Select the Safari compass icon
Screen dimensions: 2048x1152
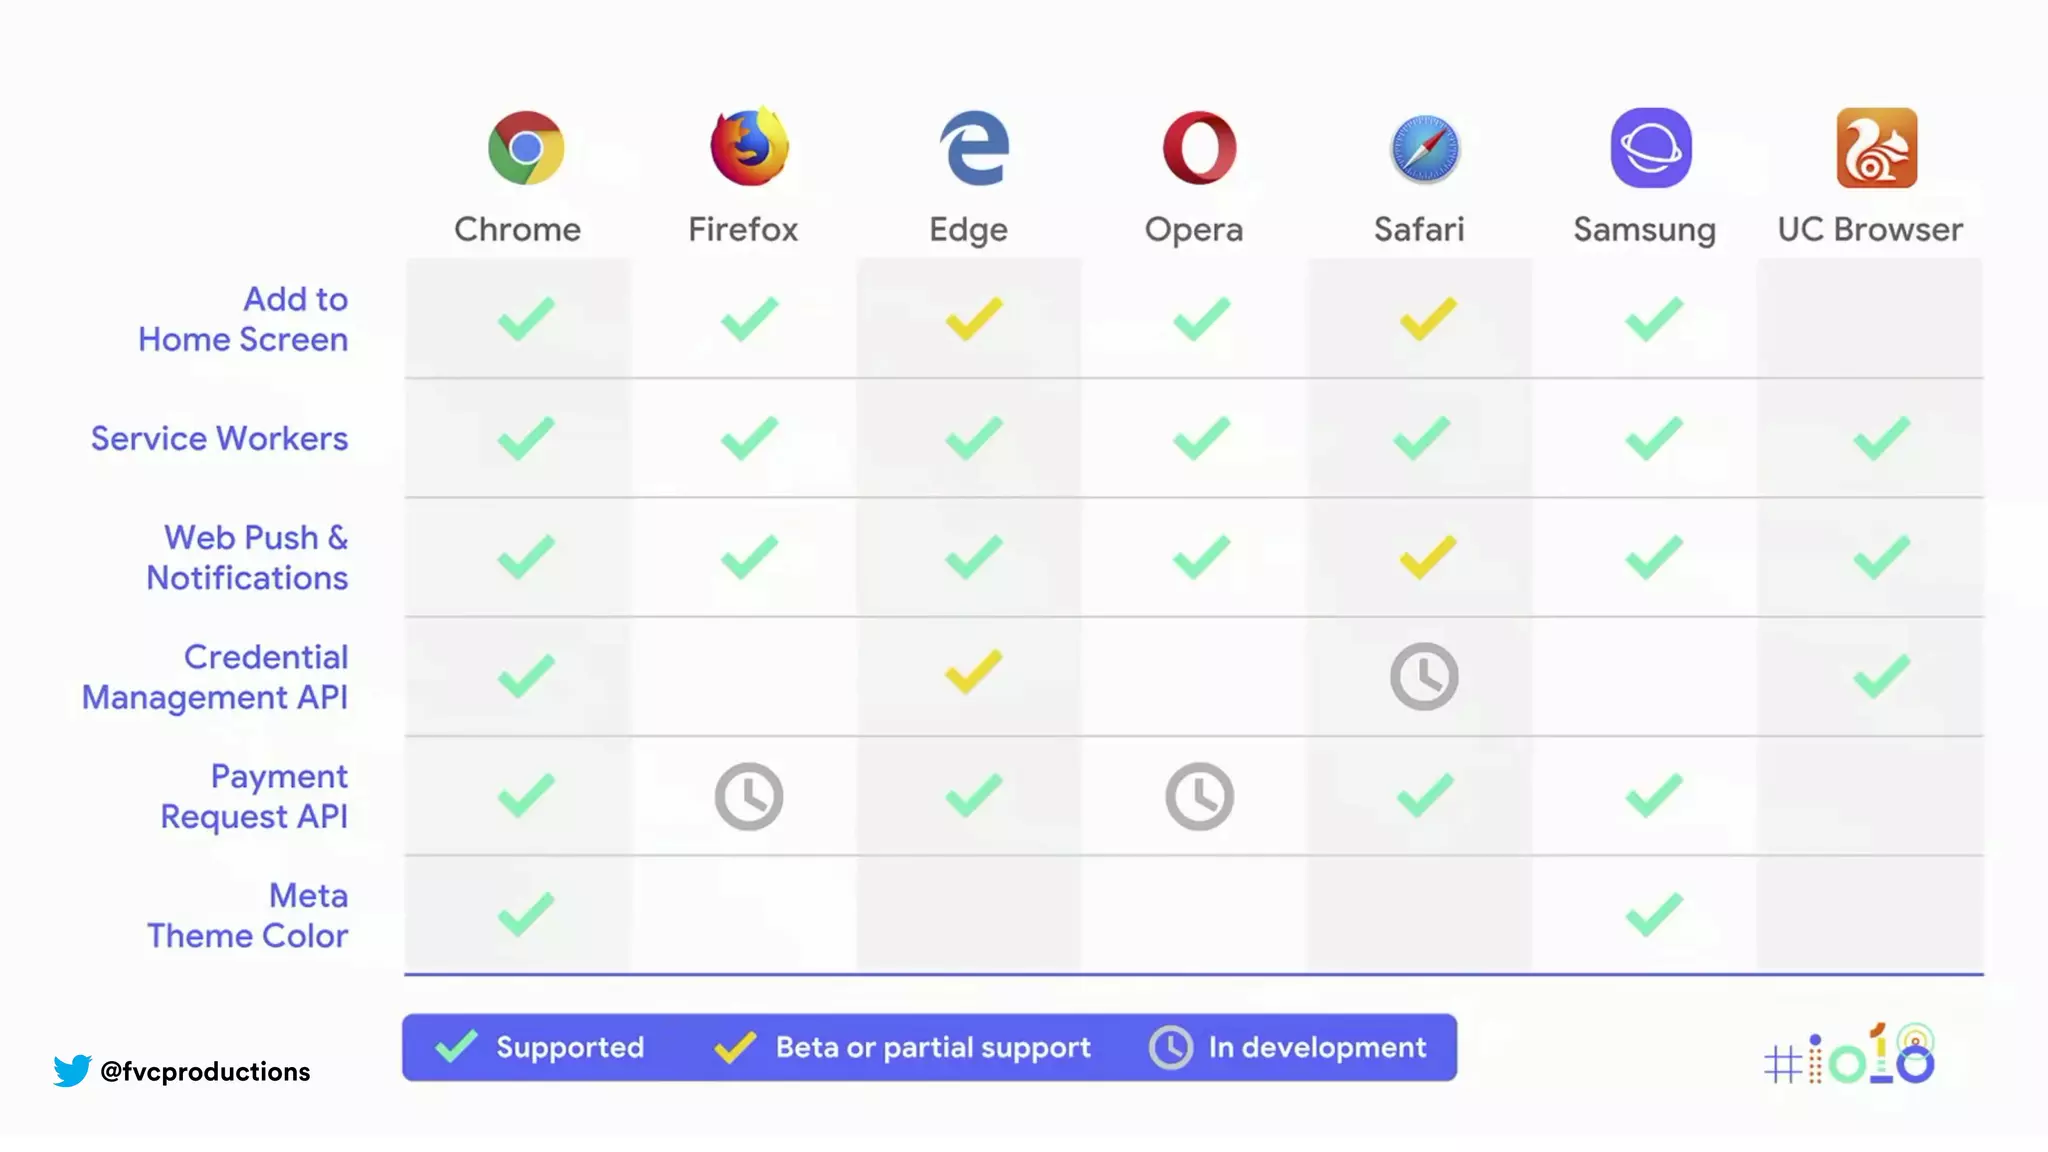pyautogui.click(x=1425, y=149)
